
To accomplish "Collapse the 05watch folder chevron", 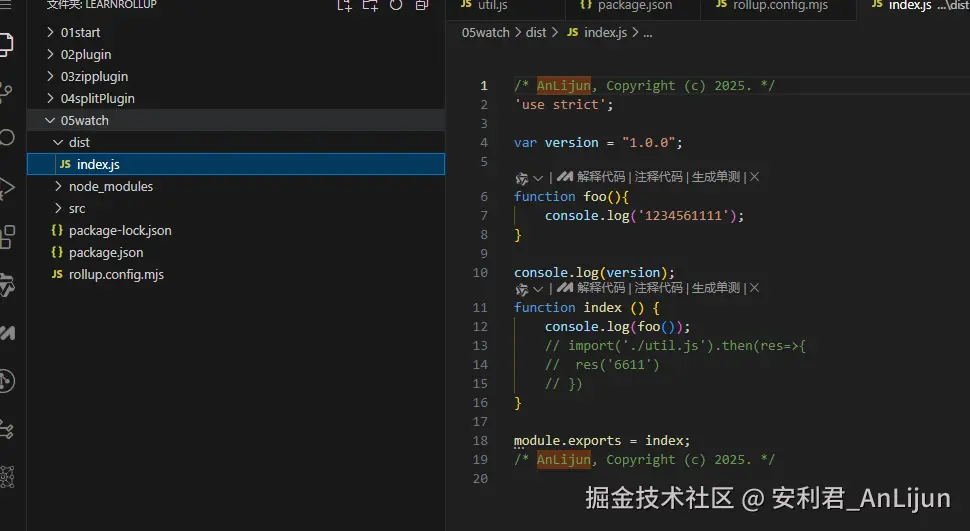I will [50, 121].
